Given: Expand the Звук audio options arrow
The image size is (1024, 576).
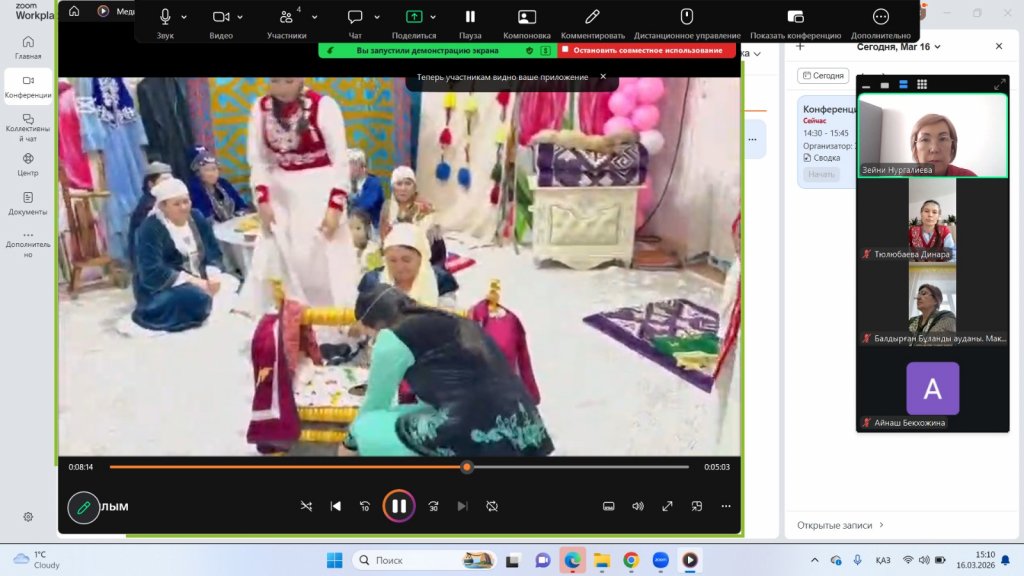Looking at the screenshot, I should (184, 17).
